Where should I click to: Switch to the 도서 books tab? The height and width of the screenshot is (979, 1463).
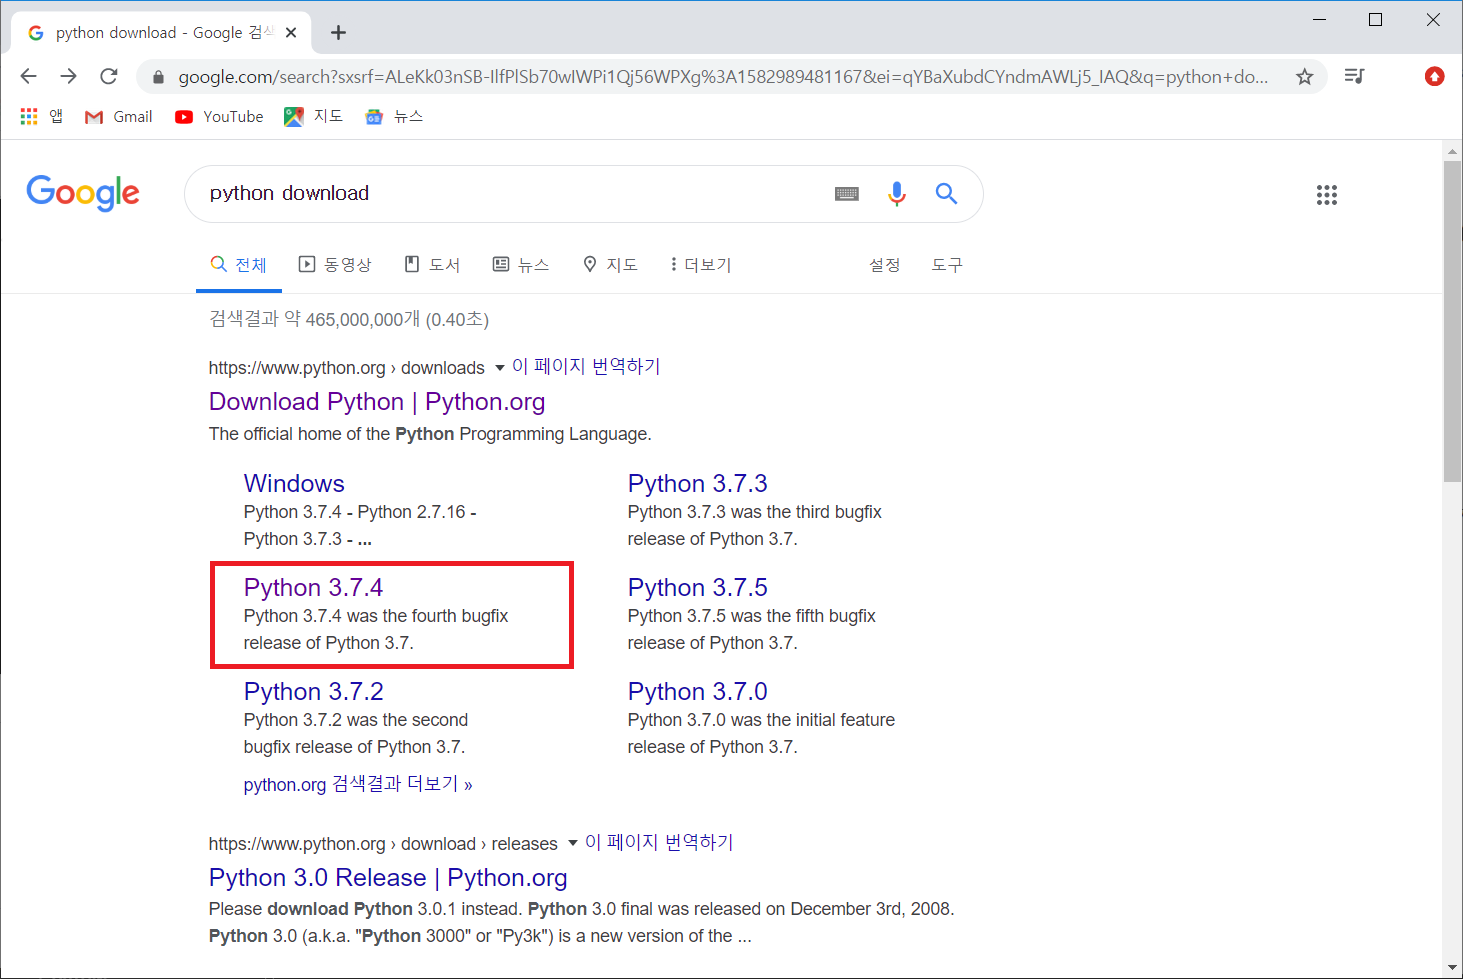[432, 265]
